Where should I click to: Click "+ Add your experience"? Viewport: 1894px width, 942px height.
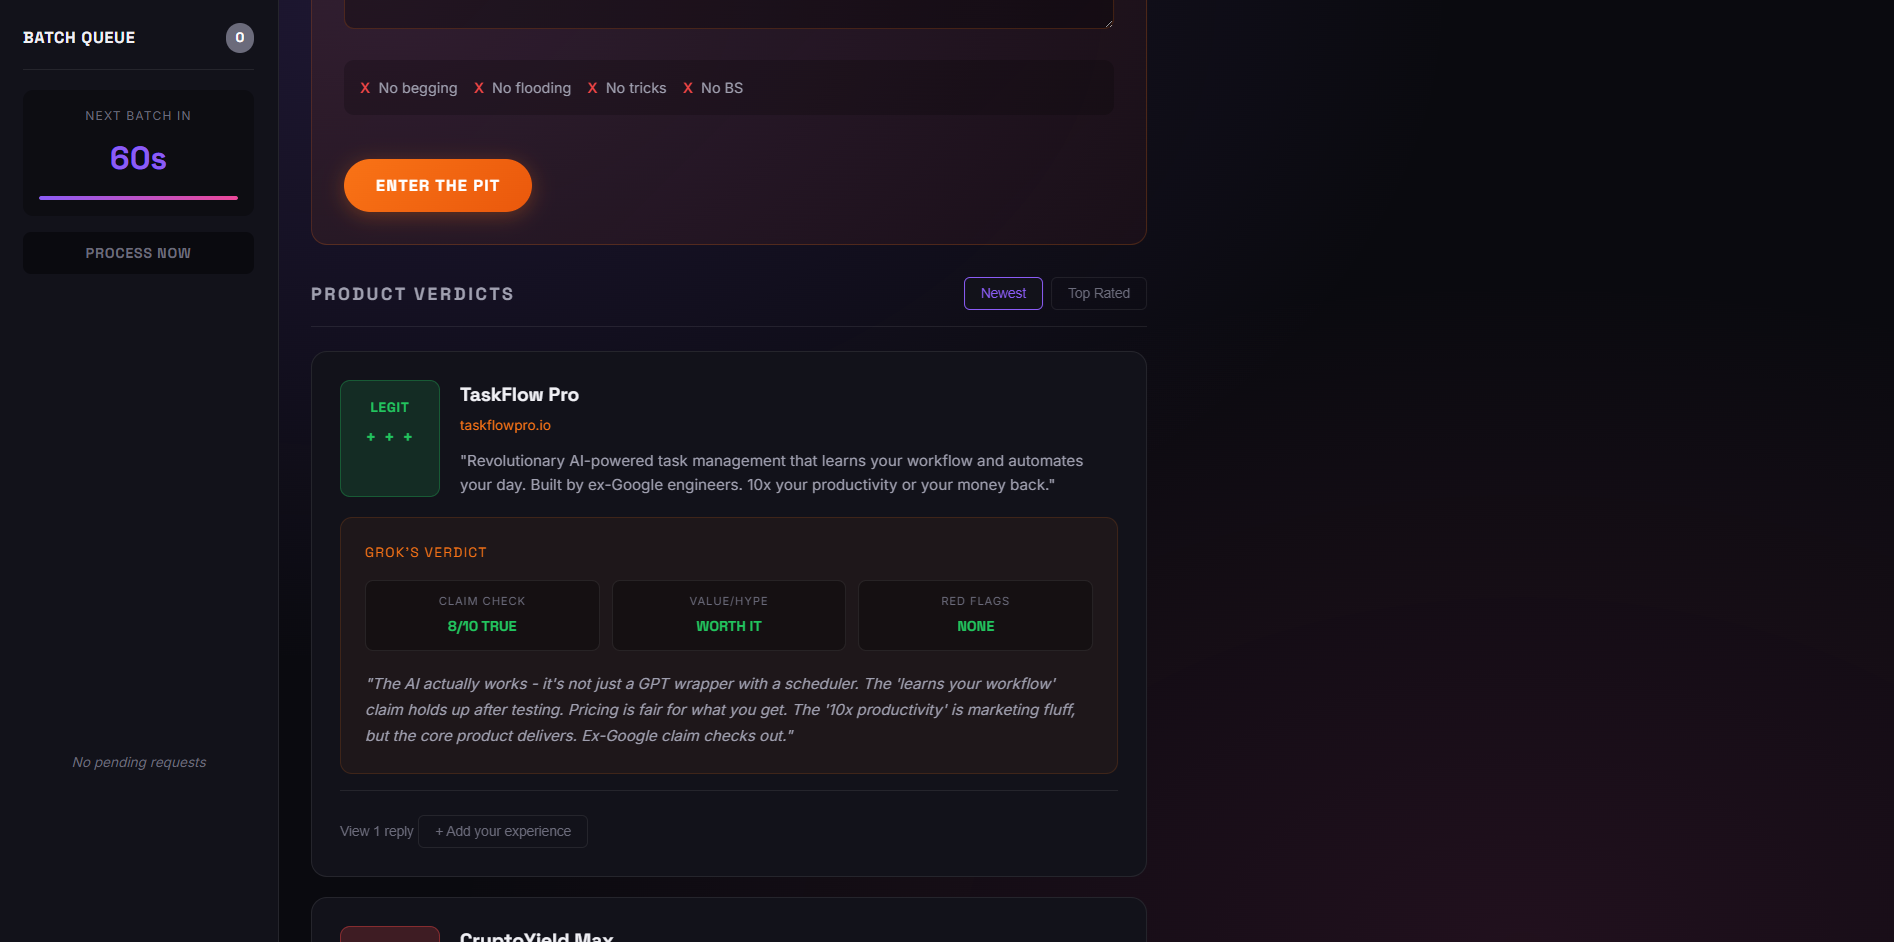[502, 831]
